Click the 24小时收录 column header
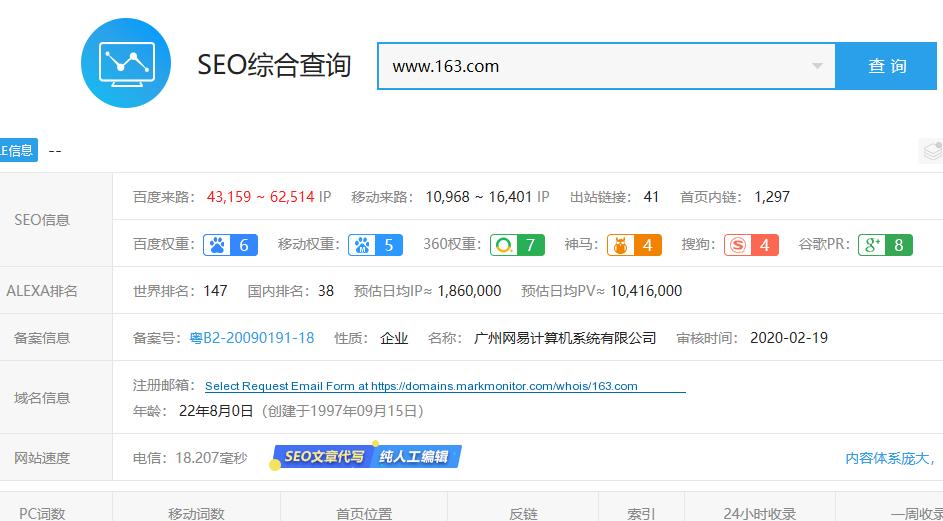 click(760, 513)
